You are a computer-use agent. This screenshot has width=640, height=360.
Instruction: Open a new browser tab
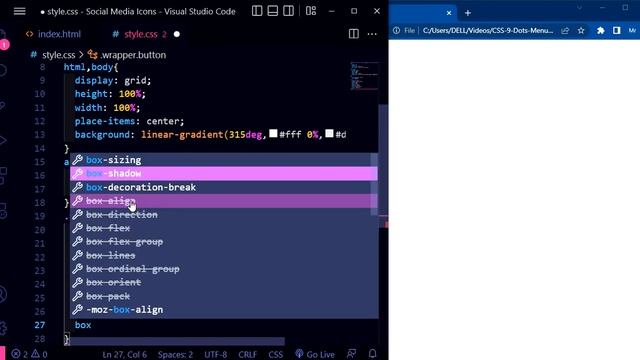(468, 13)
